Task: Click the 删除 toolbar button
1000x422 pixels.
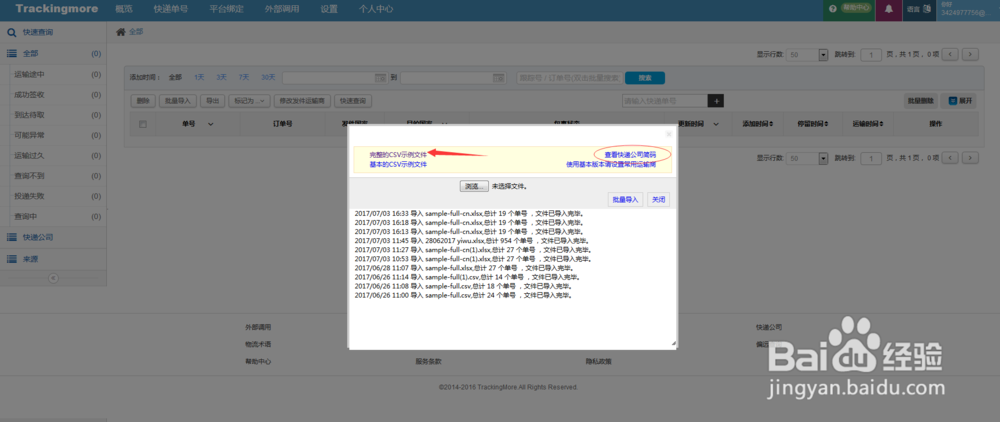Action: (143, 101)
